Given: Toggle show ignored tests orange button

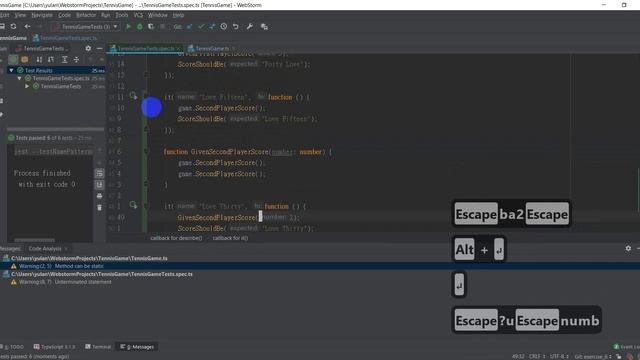Looking at the screenshot, I should 24,60.
